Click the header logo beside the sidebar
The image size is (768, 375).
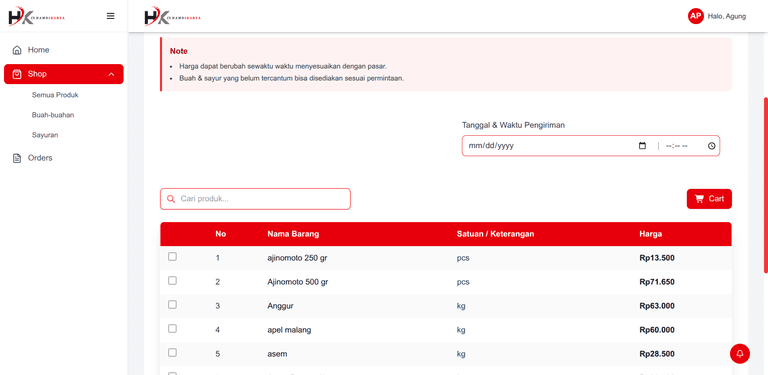point(172,16)
